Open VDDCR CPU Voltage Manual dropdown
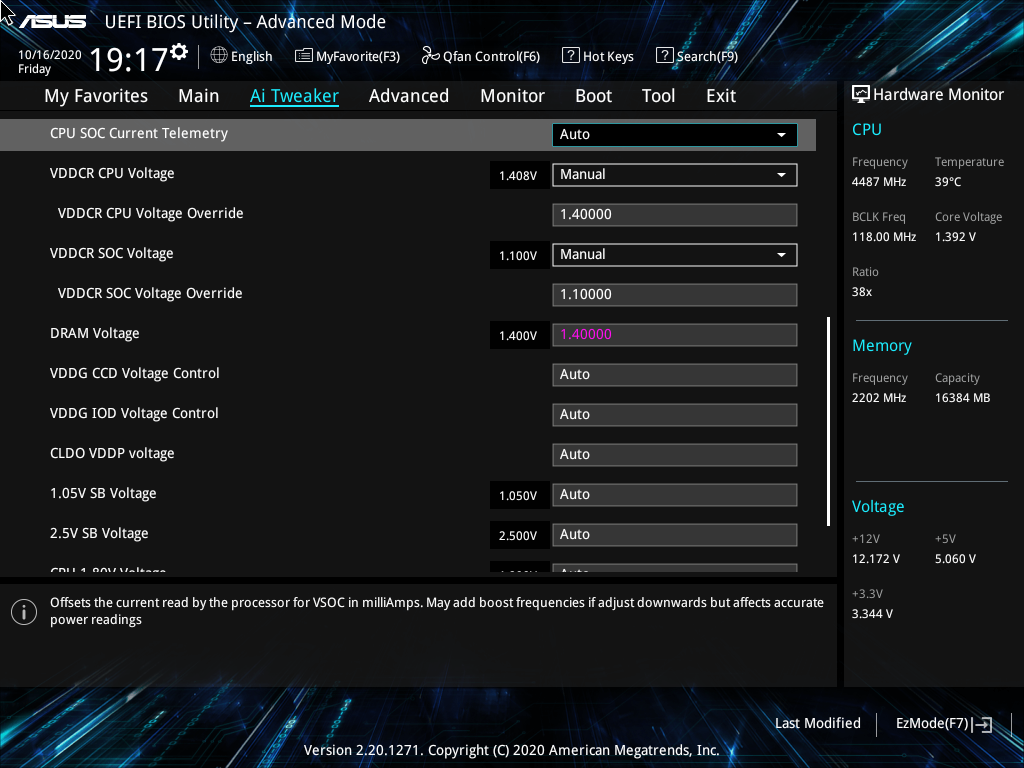The width and height of the screenshot is (1024, 768). 675,174
